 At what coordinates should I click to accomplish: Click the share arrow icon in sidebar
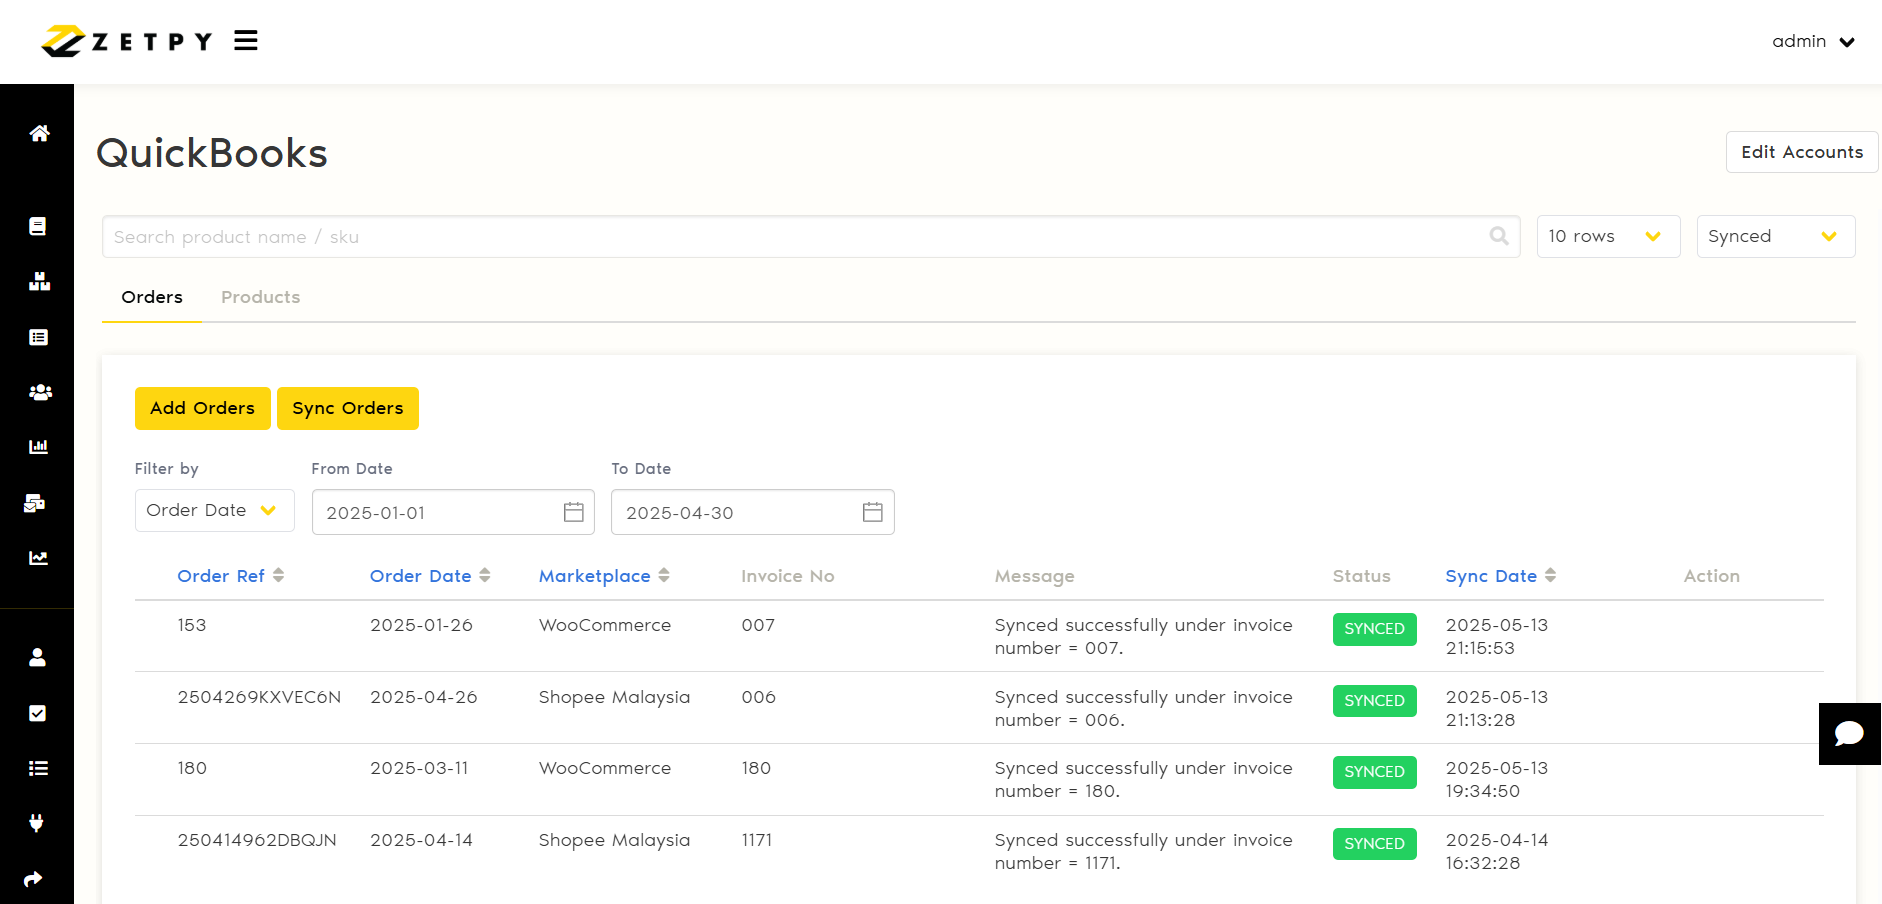(x=33, y=878)
